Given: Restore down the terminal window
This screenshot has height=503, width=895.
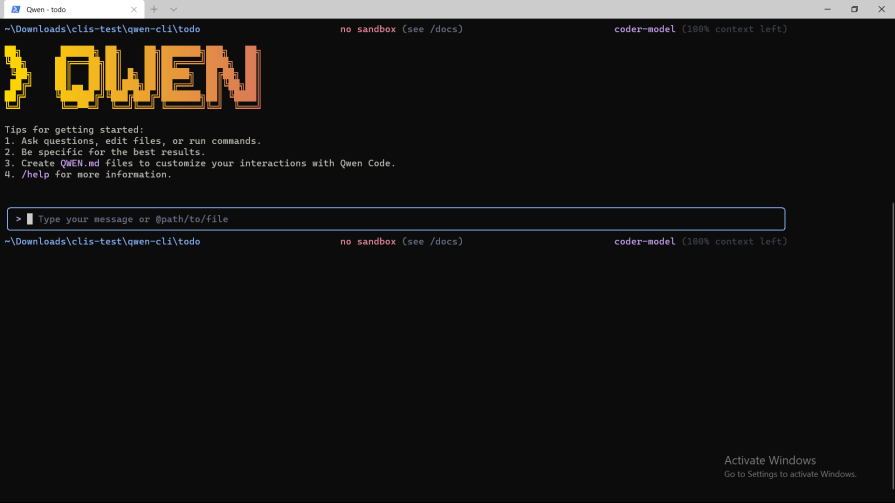Looking at the screenshot, I should click(x=854, y=9).
